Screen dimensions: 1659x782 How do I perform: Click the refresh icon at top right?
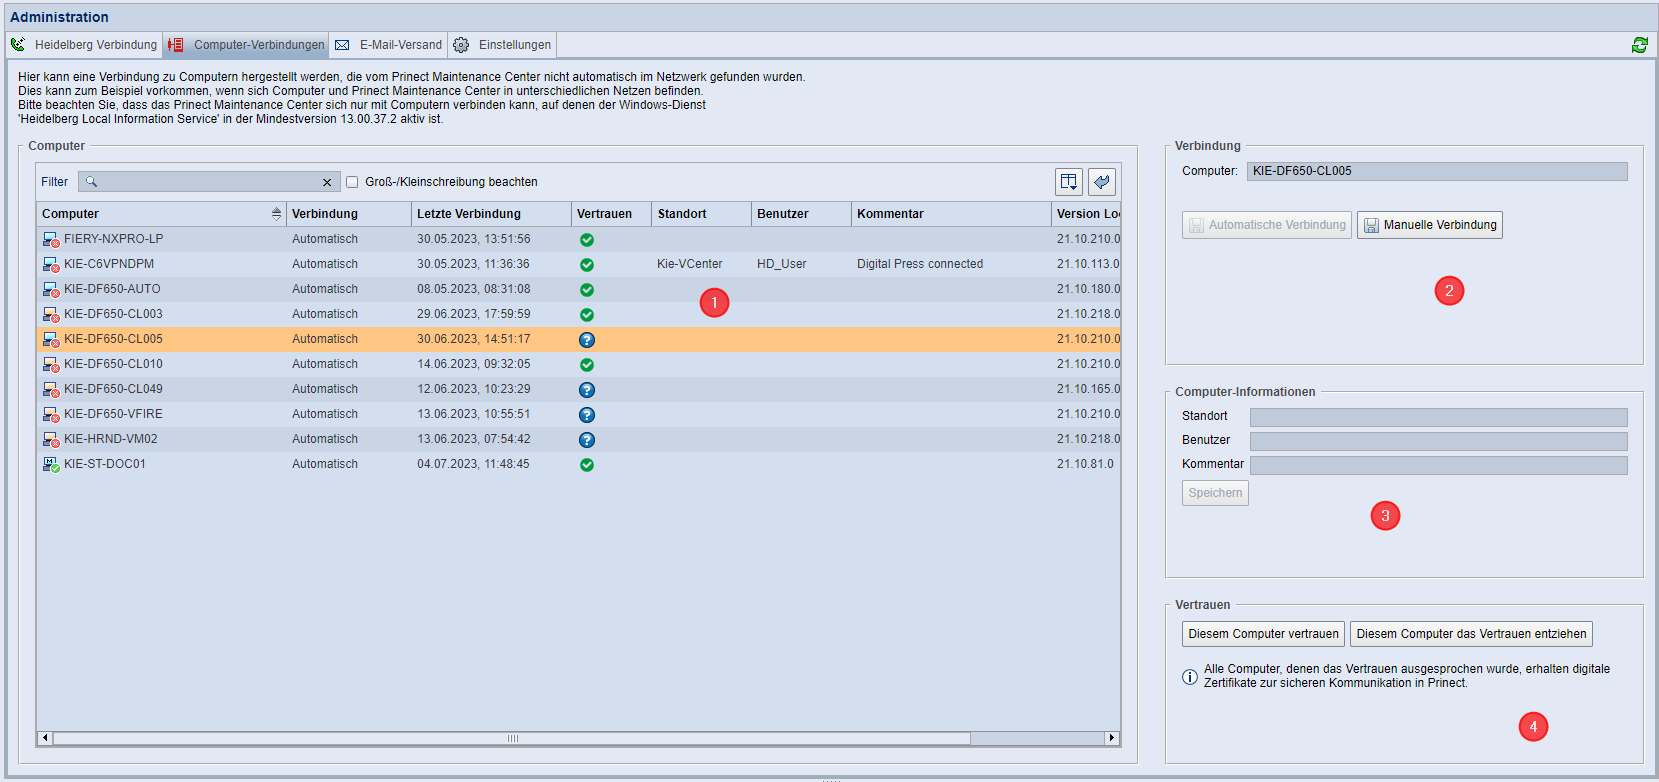pyautogui.click(x=1640, y=45)
